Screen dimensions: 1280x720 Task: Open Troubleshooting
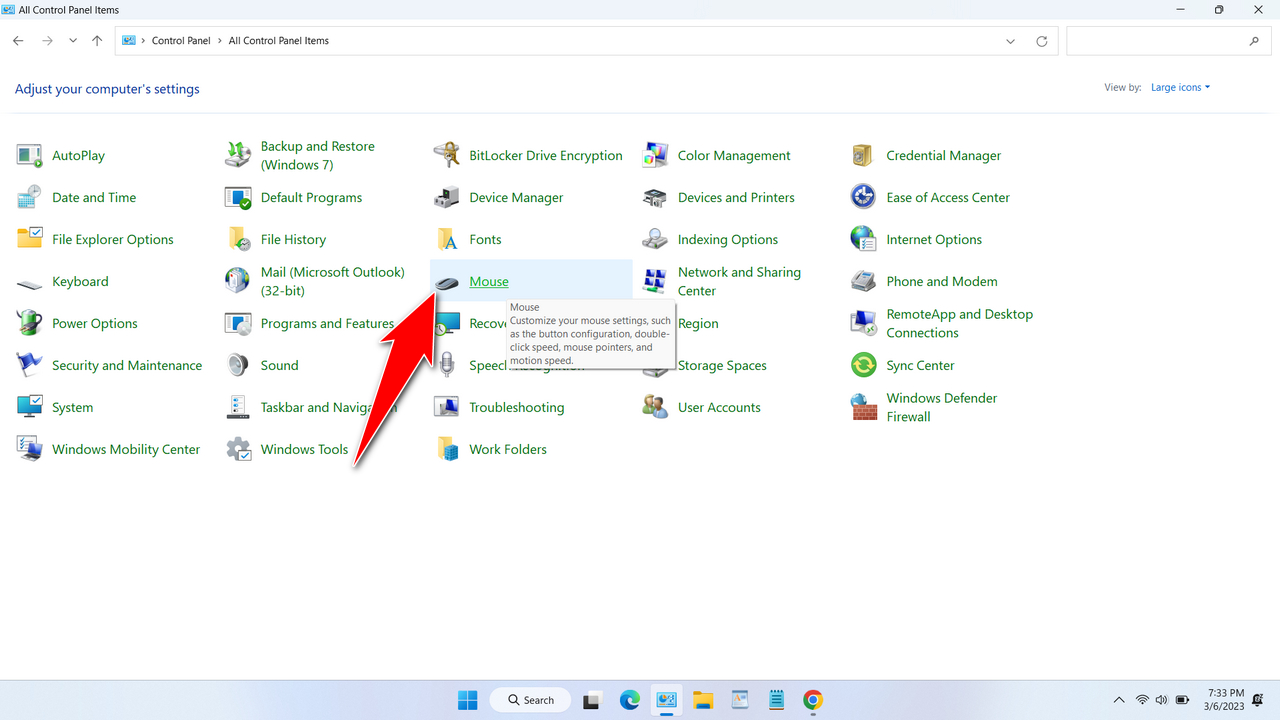516,407
